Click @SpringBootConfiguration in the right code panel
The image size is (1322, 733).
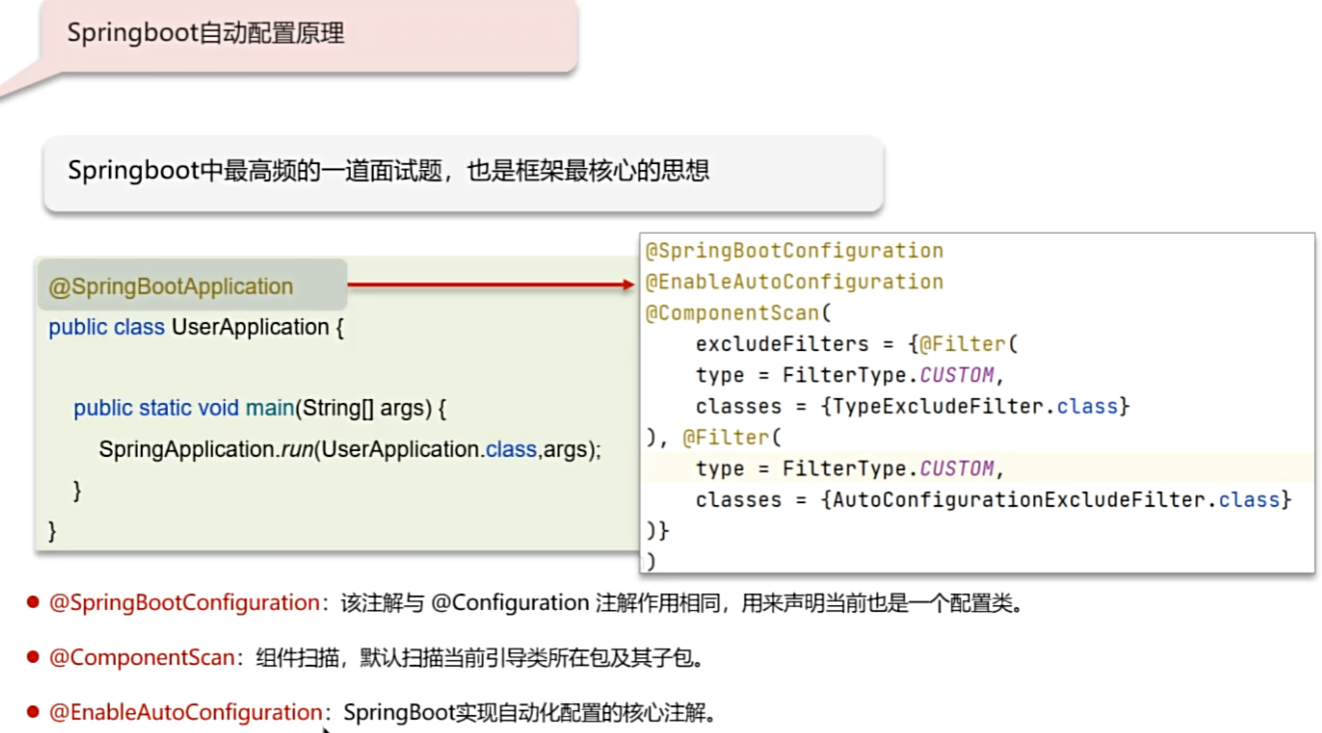click(794, 250)
